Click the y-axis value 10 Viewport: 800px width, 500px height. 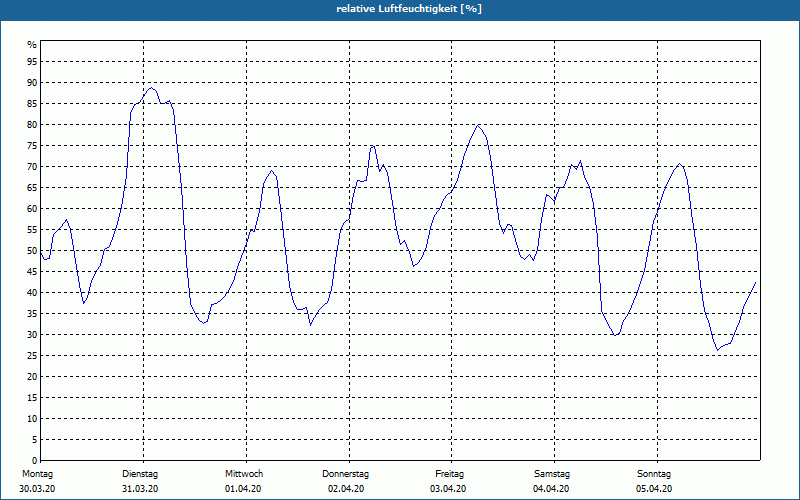(32, 418)
